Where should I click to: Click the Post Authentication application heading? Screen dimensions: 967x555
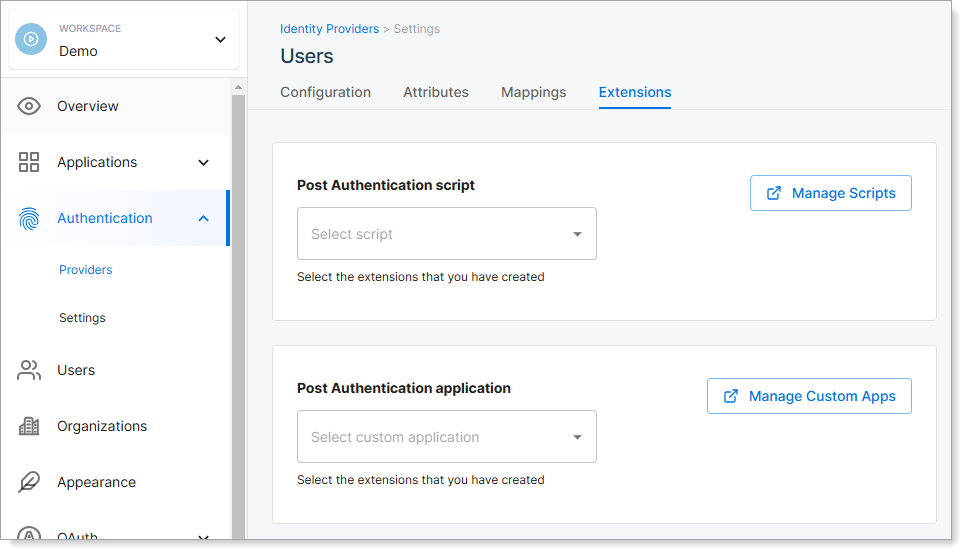click(x=404, y=388)
